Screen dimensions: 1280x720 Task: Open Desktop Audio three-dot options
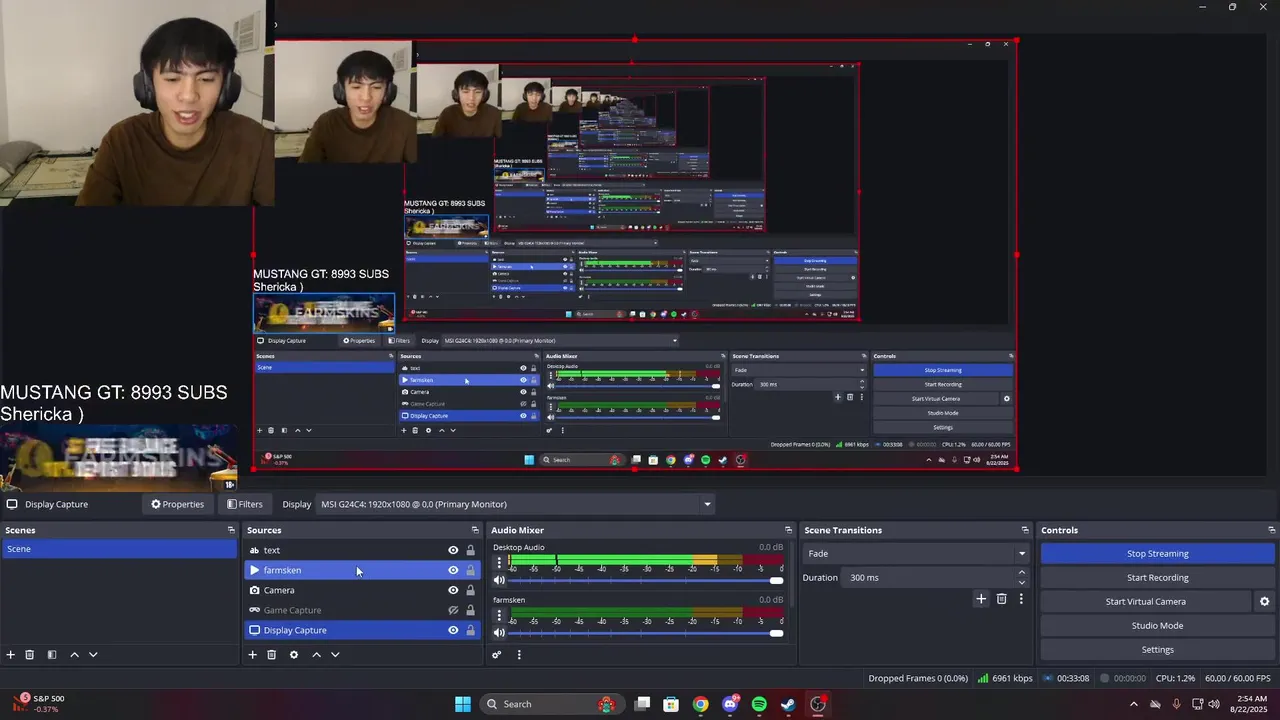(499, 563)
